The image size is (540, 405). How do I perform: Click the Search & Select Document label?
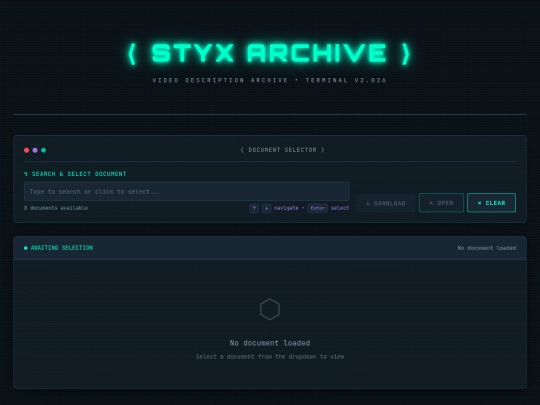(x=75, y=174)
